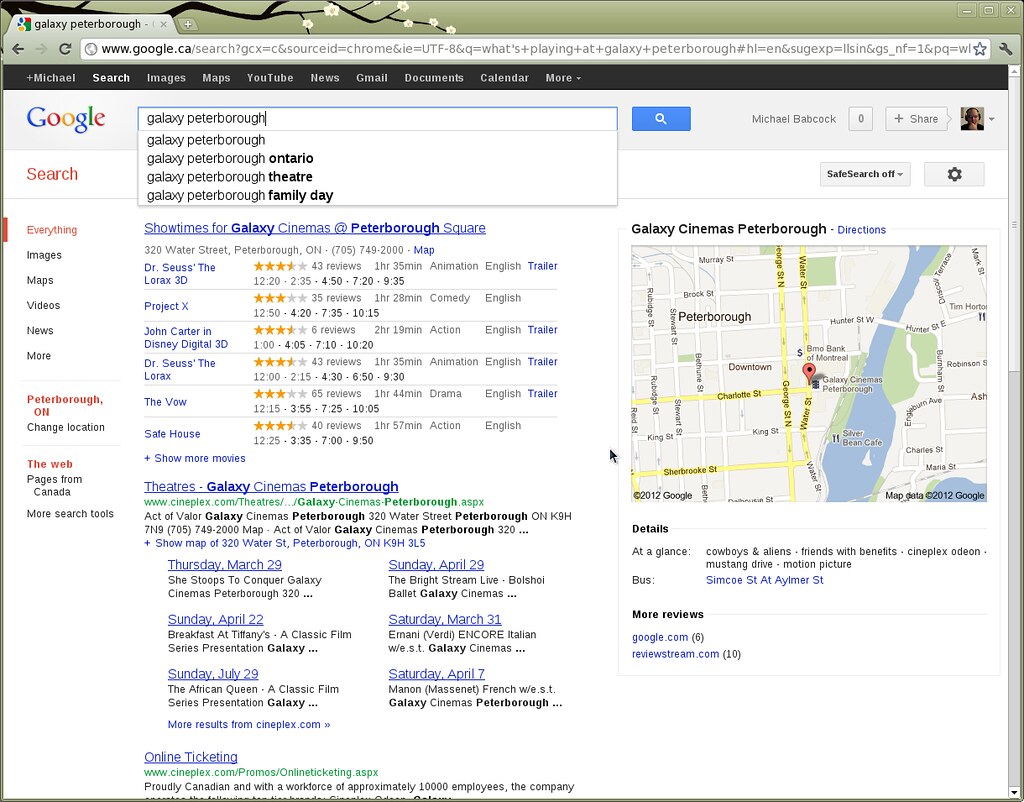Open The Vow movie link
Screen dimensions: 1024x802
click(x=165, y=402)
